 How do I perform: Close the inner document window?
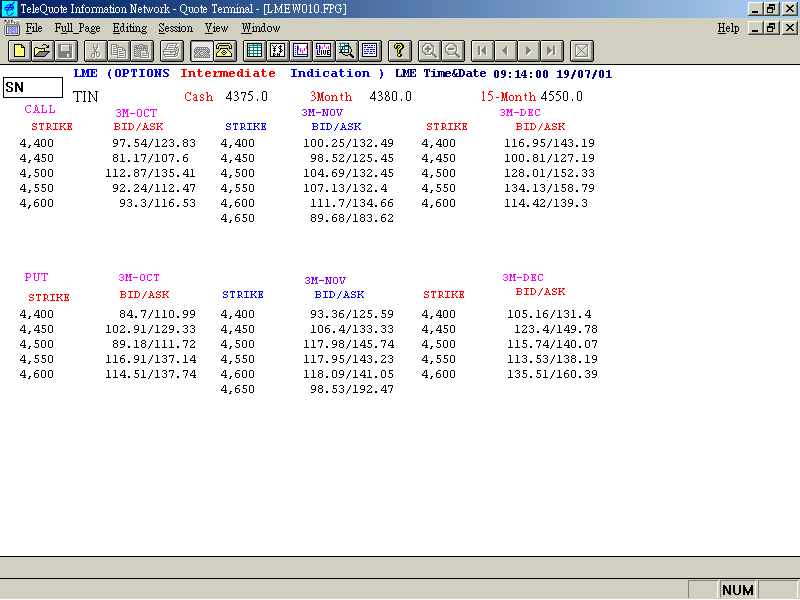790,28
